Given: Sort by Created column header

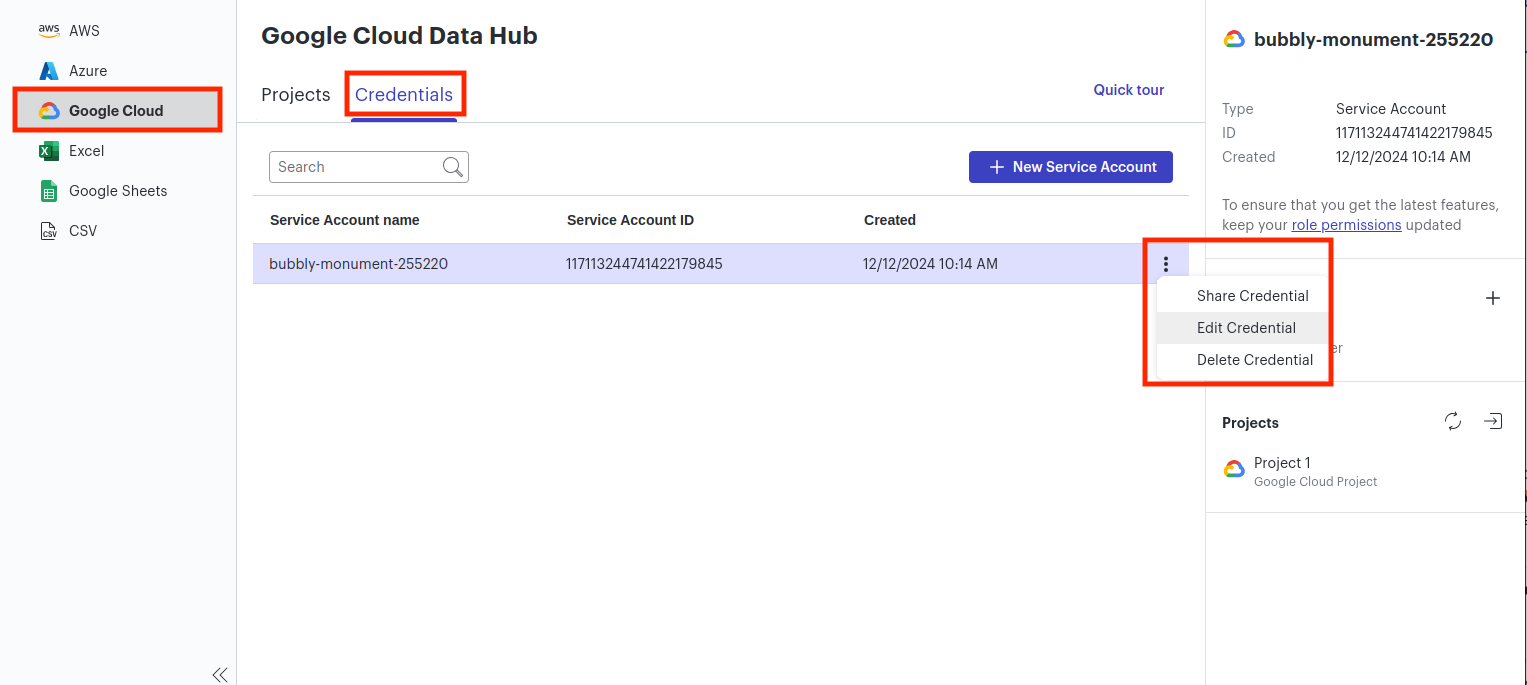Looking at the screenshot, I should click(890, 220).
